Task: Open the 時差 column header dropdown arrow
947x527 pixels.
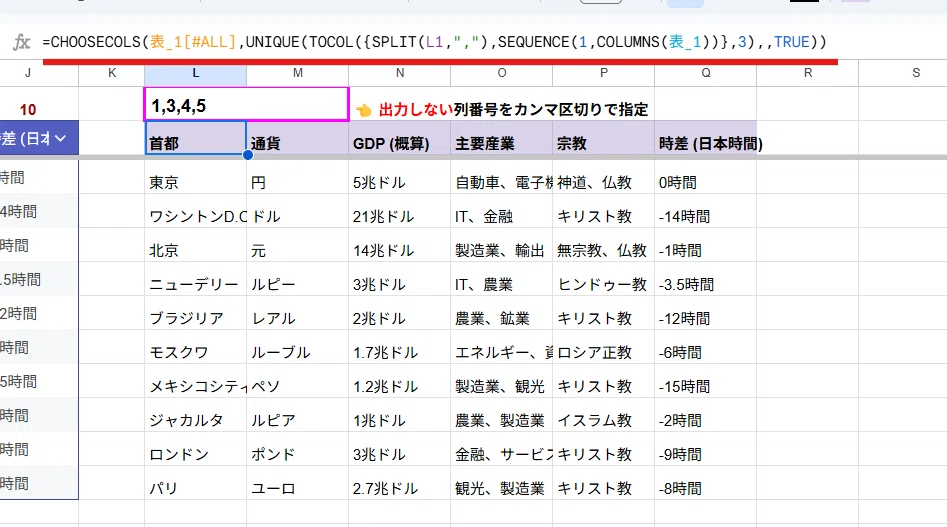Action: pyautogui.click(x=60, y=138)
